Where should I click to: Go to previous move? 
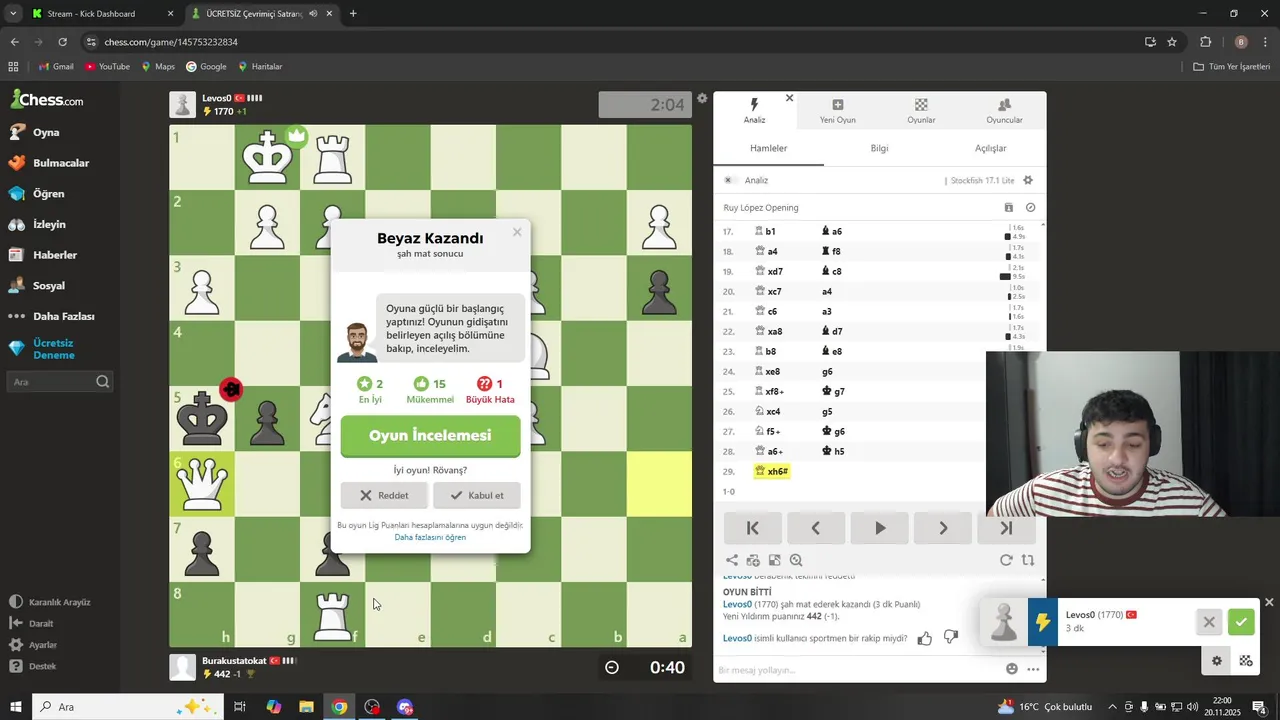click(x=816, y=528)
